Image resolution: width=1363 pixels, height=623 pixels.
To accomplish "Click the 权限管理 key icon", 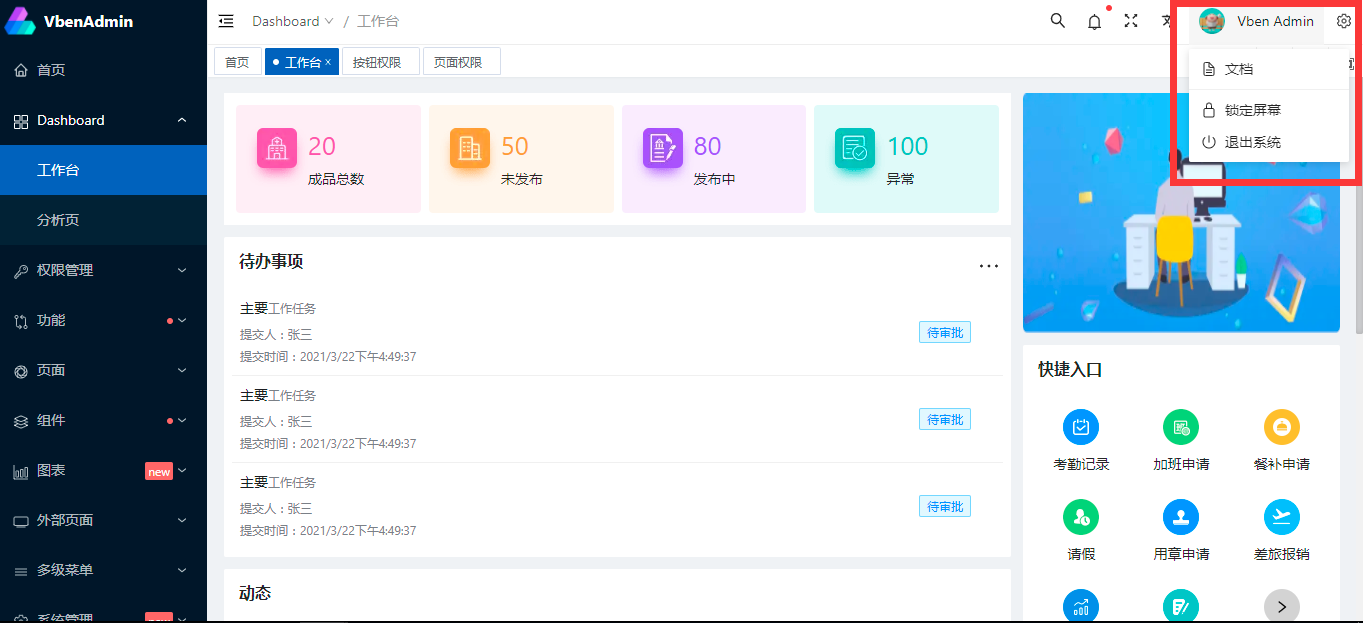I will tap(21, 270).
